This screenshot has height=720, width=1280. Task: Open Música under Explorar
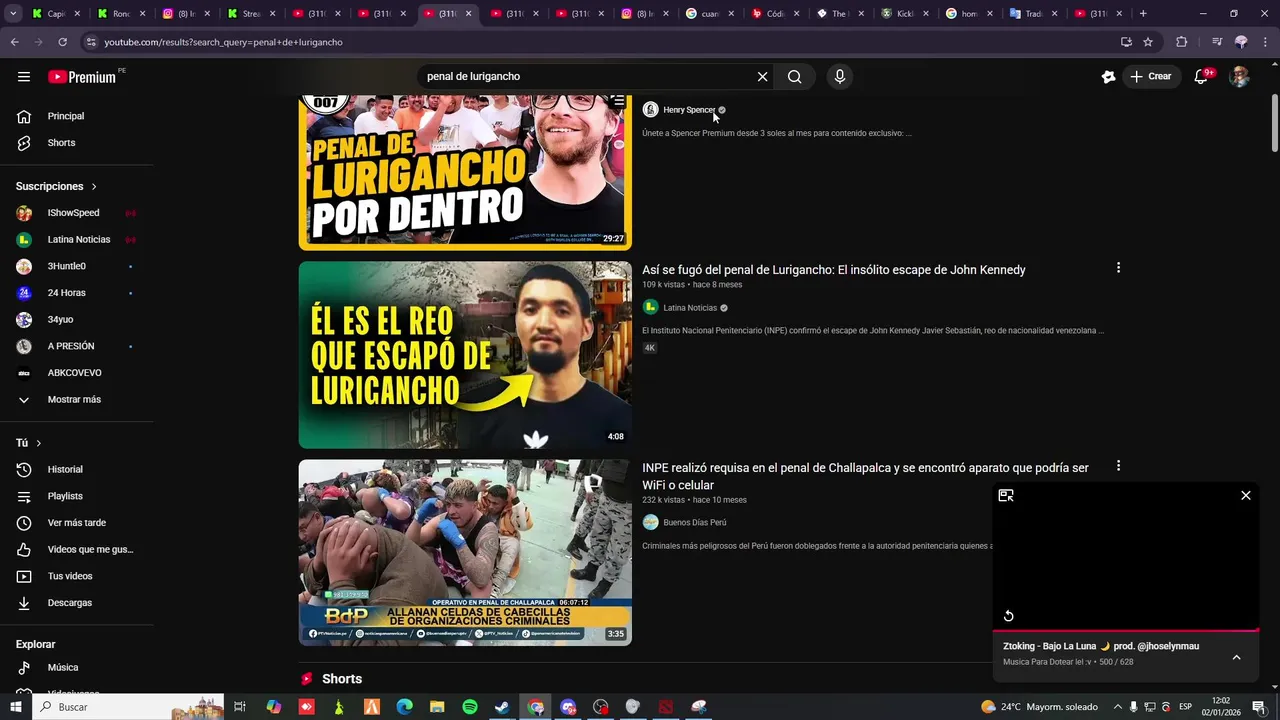(x=78, y=667)
